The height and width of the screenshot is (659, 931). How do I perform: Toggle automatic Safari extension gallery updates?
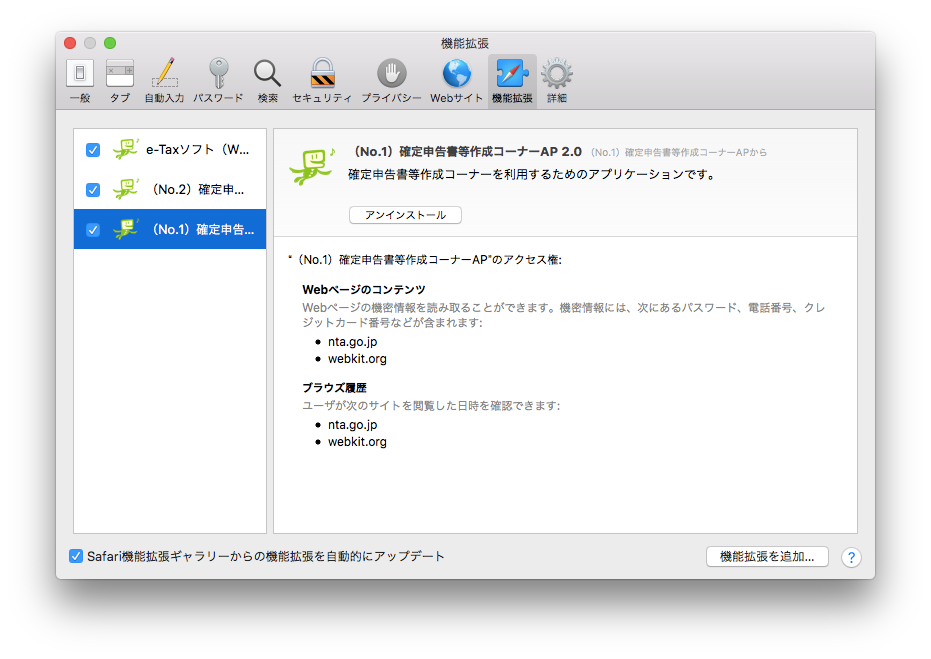pyautogui.click(x=76, y=556)
